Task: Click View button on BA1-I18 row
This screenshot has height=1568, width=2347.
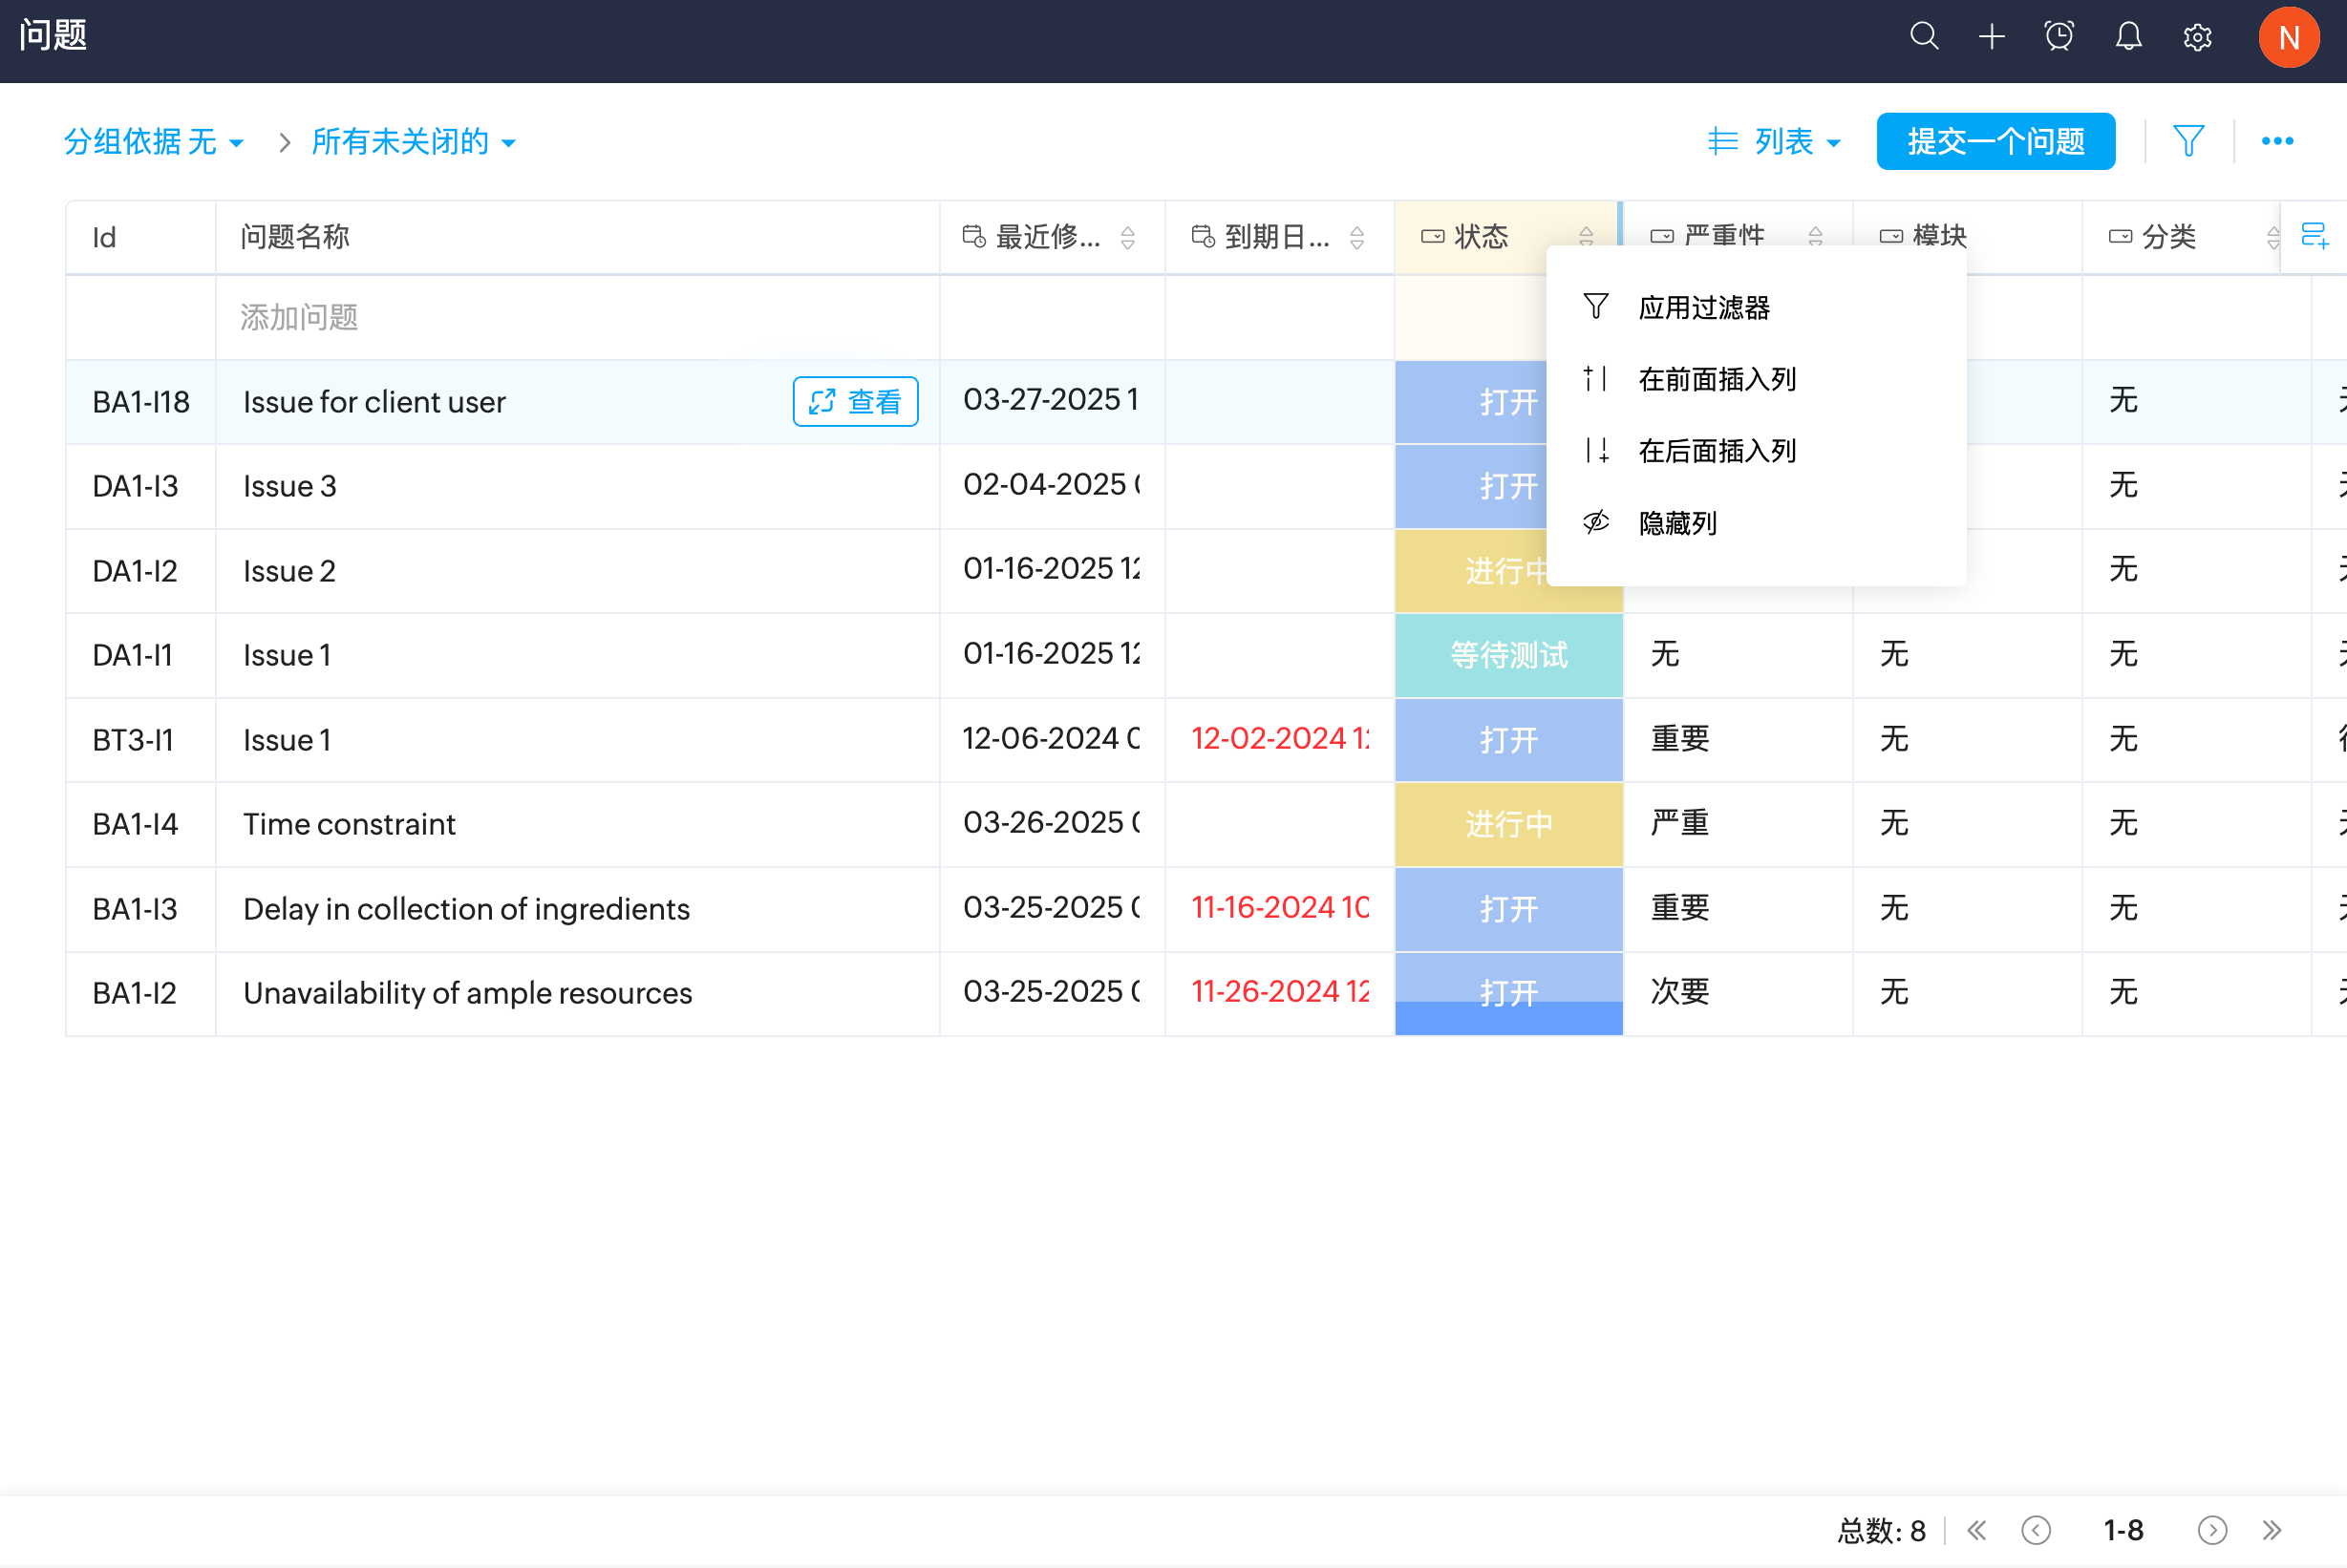Action: [855, 402]
